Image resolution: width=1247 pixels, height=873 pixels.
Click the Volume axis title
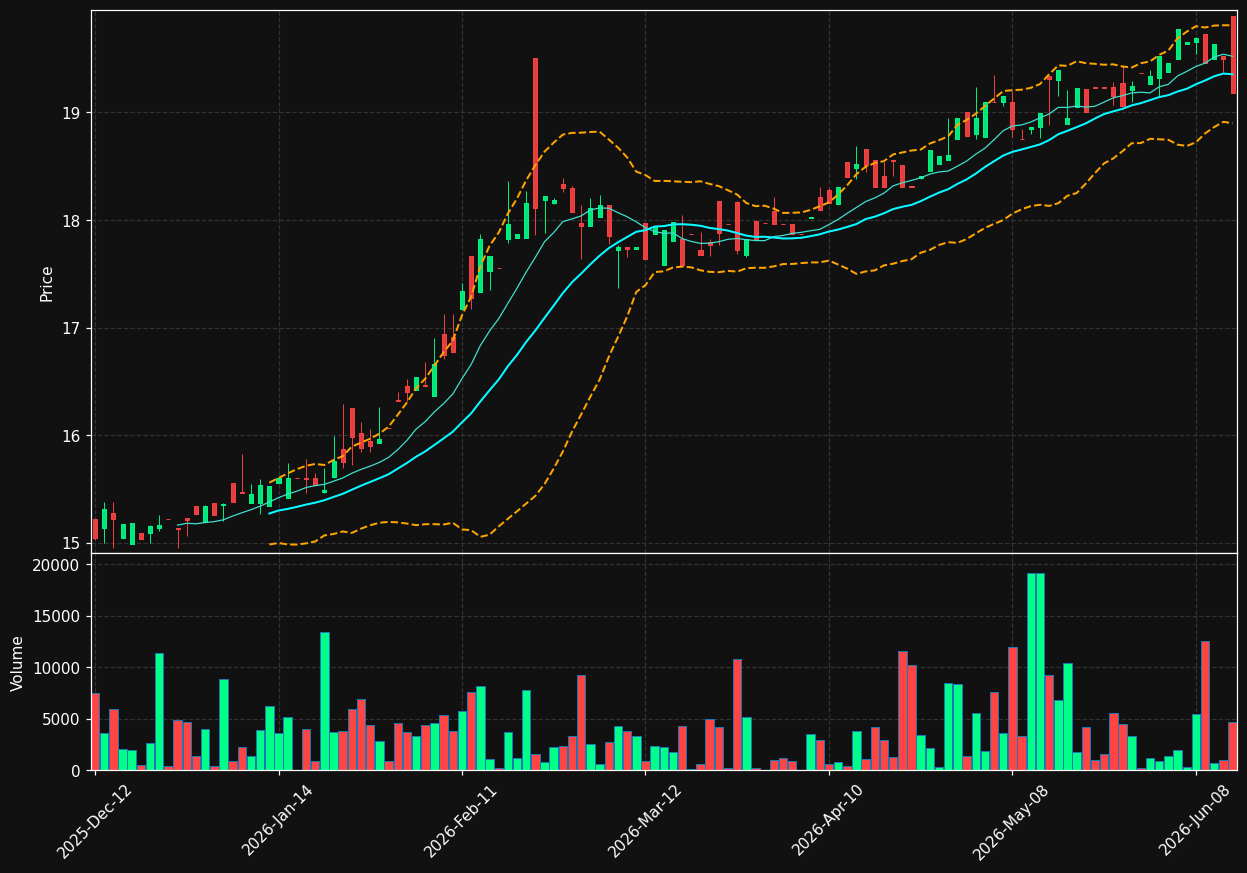[x=18, y=663]
